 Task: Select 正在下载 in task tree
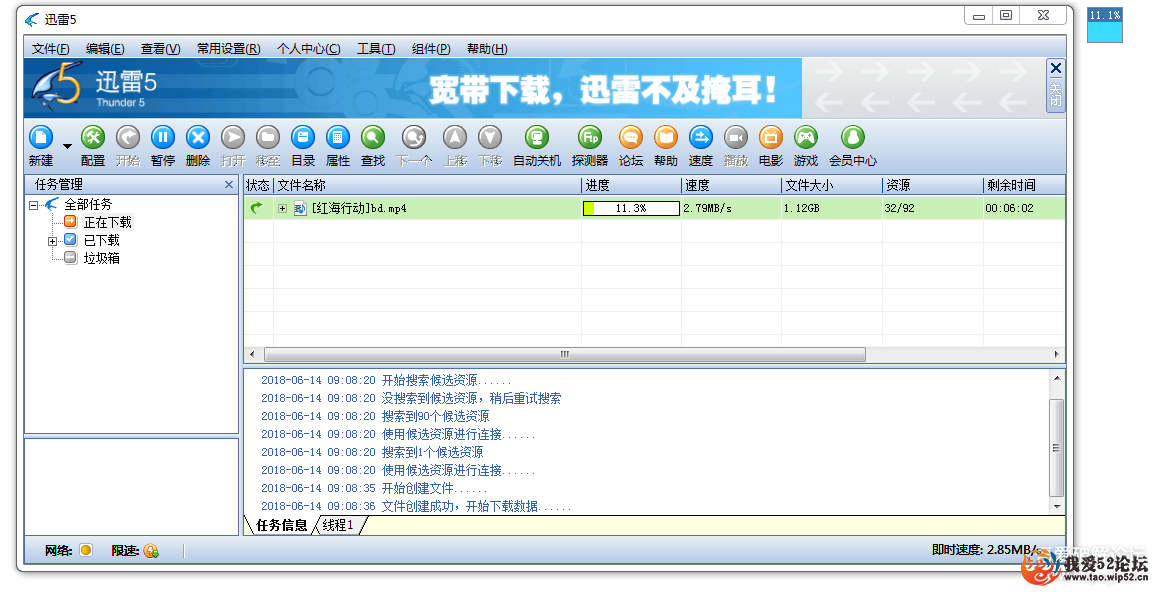point(108,222)
